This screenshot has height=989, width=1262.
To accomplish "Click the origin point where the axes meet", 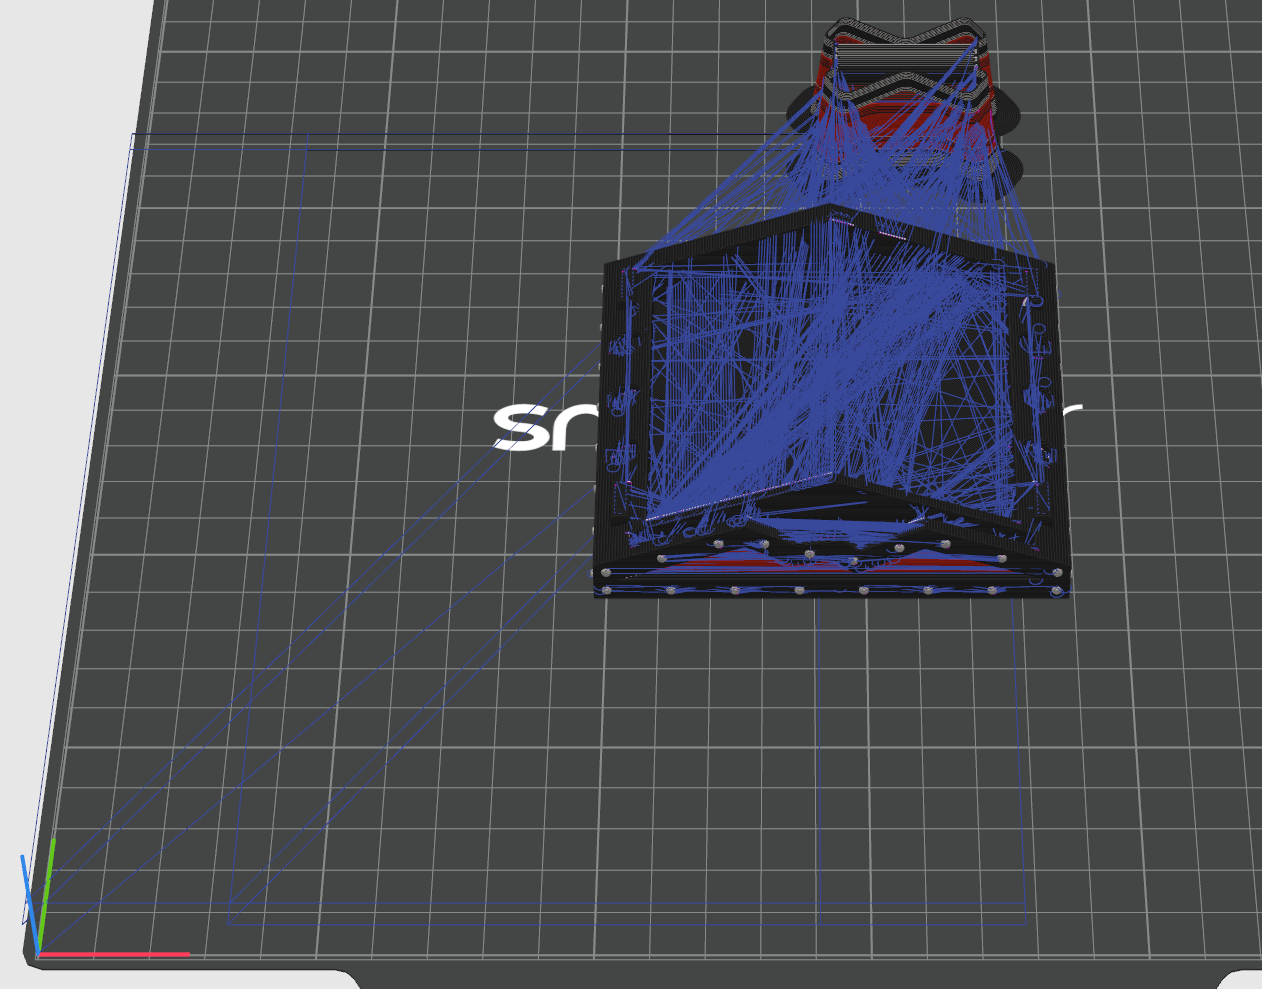I will coord(38,953).
